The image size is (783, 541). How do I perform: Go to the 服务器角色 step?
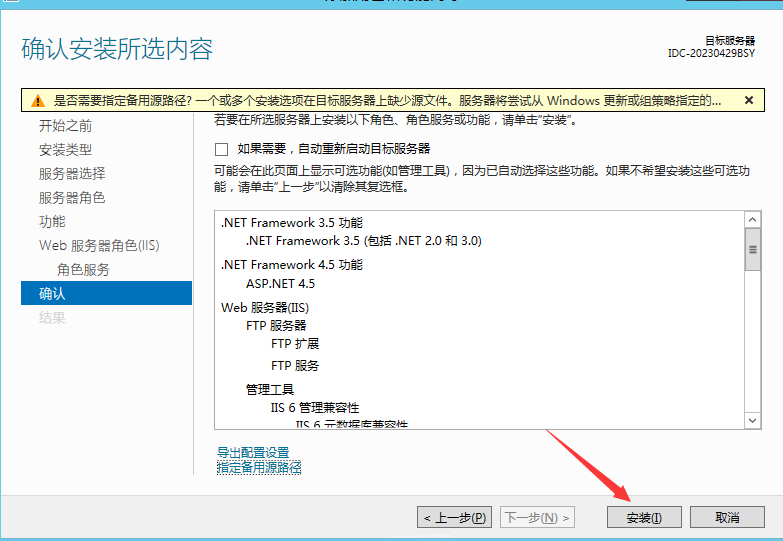click(72, 198)
